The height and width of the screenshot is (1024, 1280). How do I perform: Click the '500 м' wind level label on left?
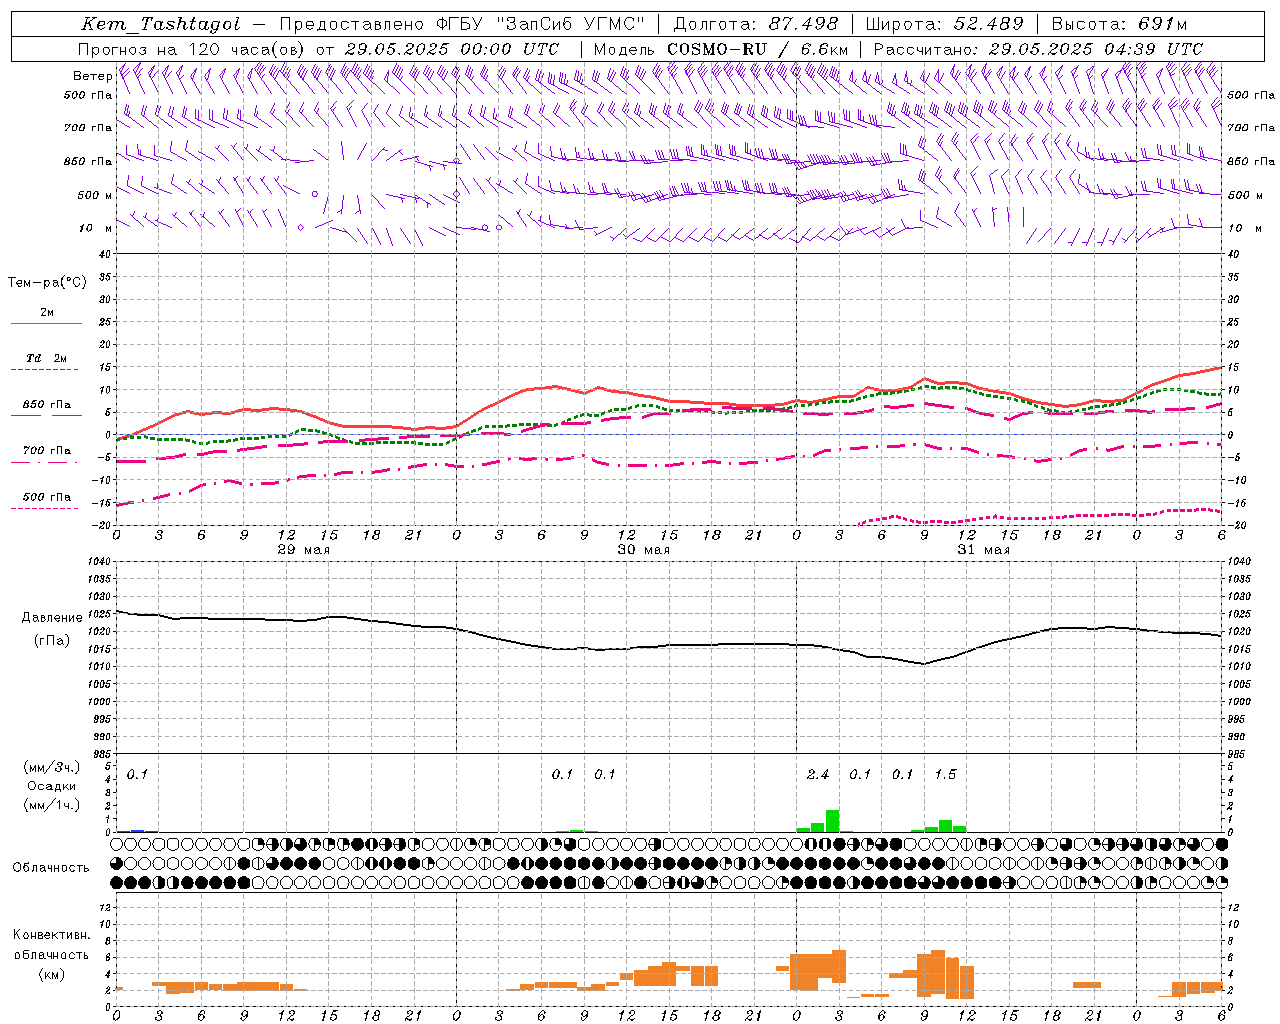95,196
